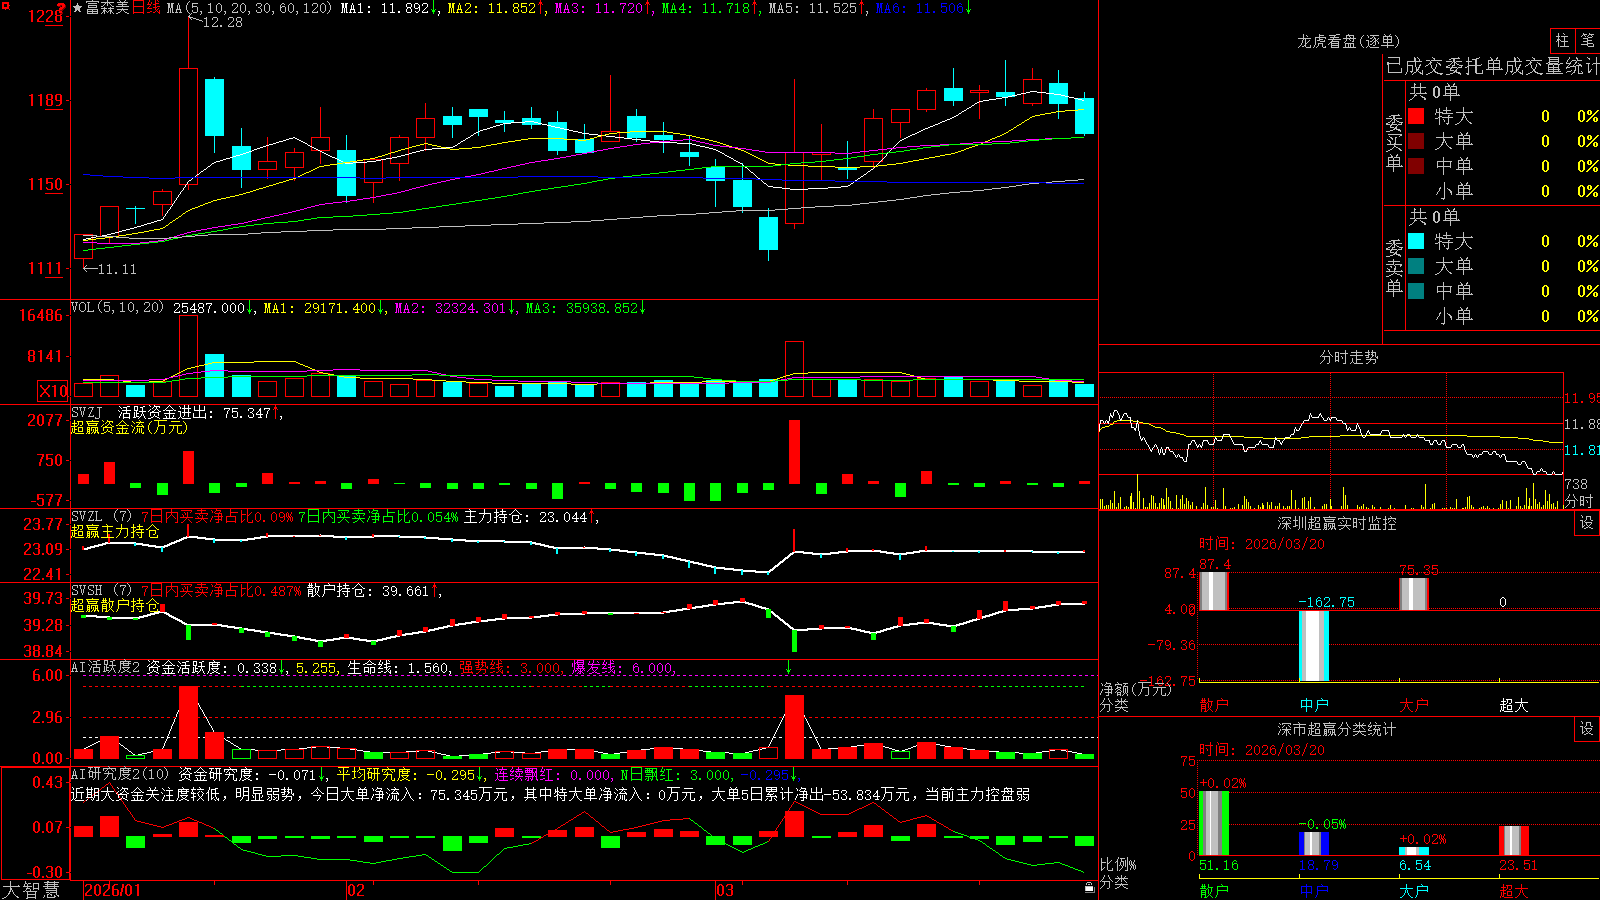The width and height of the screenshot is (1600, 900).
Task: Click the red square icon at top-left corner
Action: pyautogui.click(x=5, y=5)
